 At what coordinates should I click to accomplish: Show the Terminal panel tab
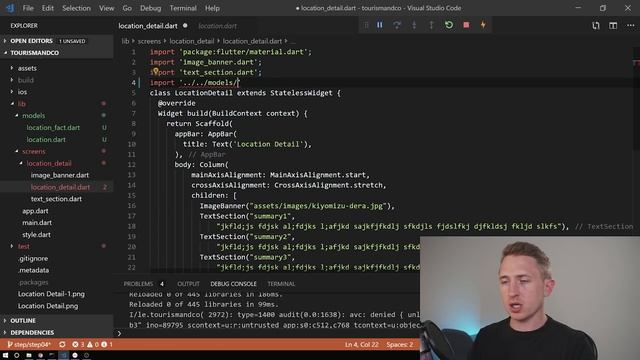(x=281, y=284)
